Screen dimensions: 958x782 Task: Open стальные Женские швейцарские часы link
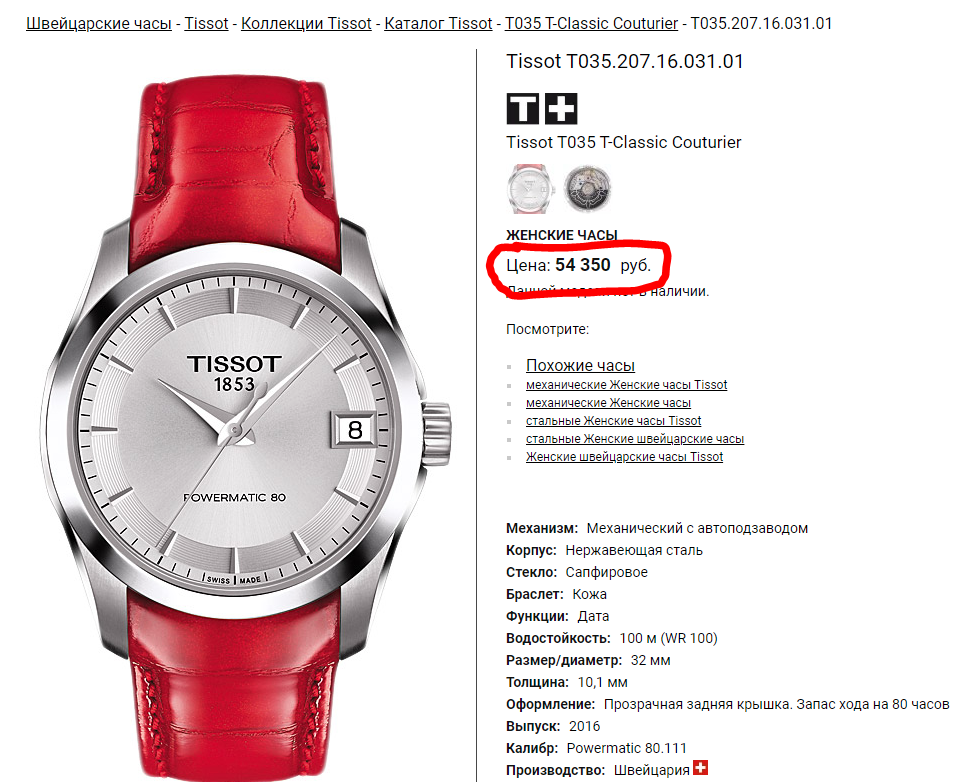[x=635, y=439]
